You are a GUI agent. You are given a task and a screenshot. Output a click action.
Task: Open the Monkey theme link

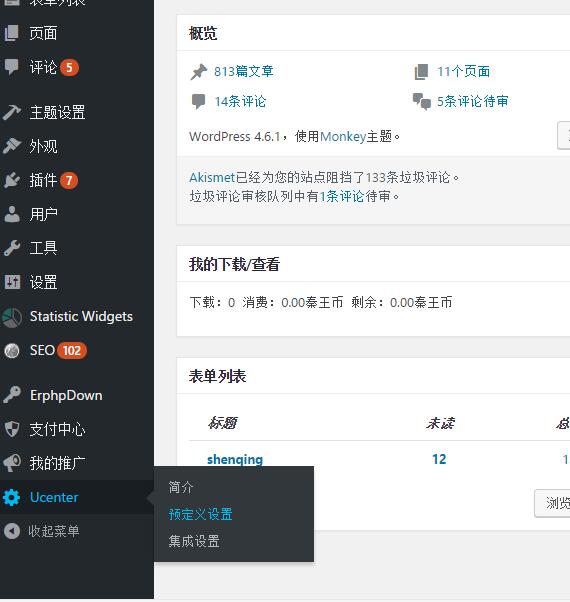tap(343, 136)
